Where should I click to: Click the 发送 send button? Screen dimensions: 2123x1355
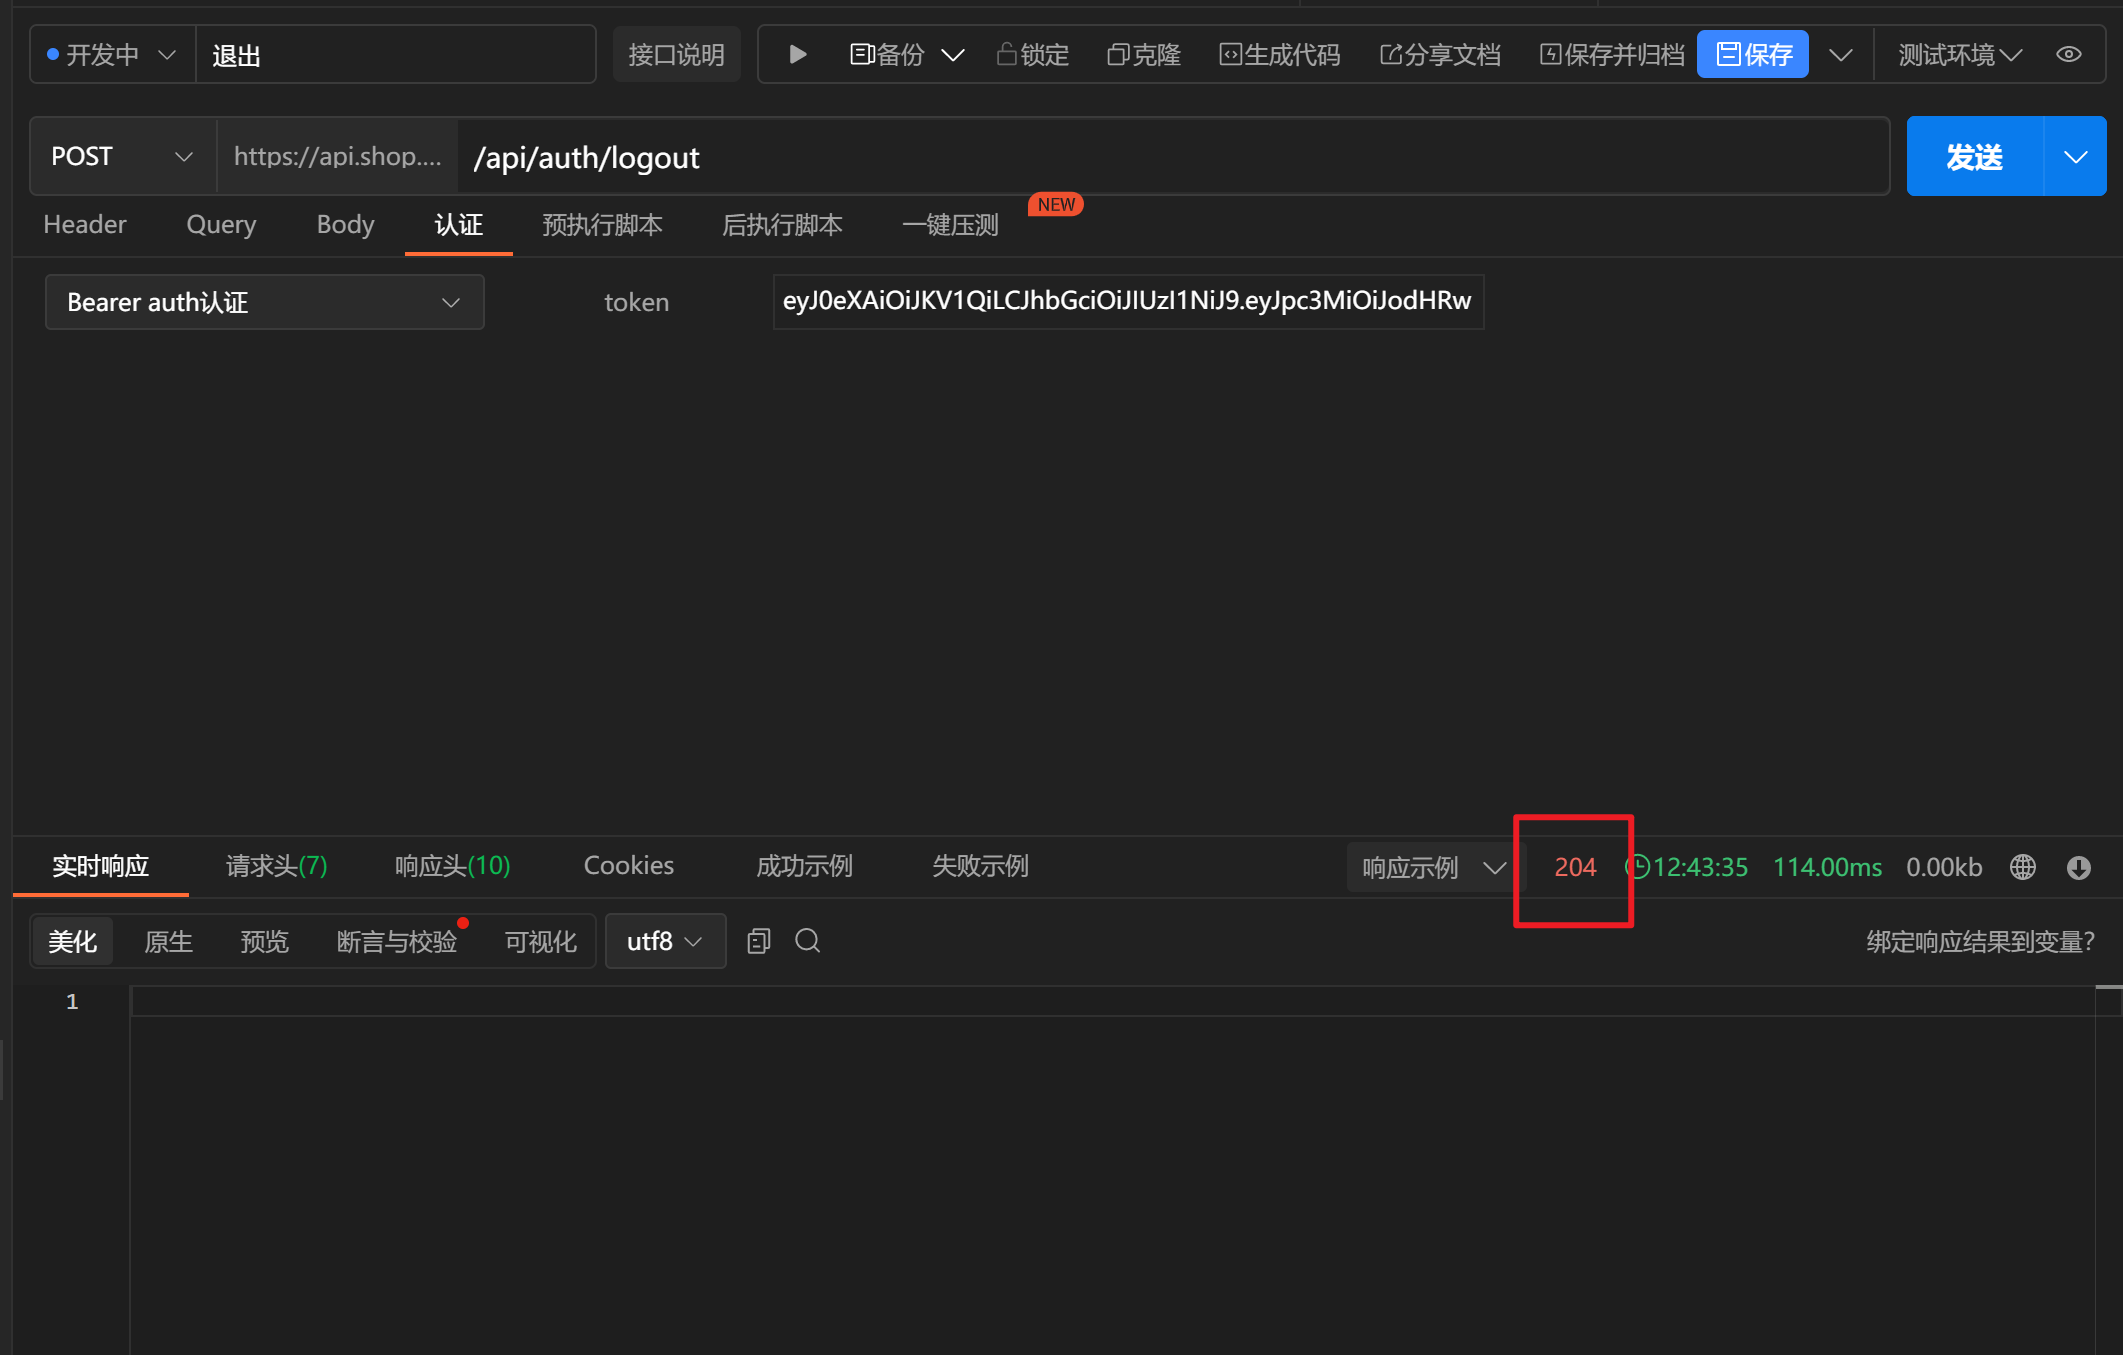[1974, 156]
